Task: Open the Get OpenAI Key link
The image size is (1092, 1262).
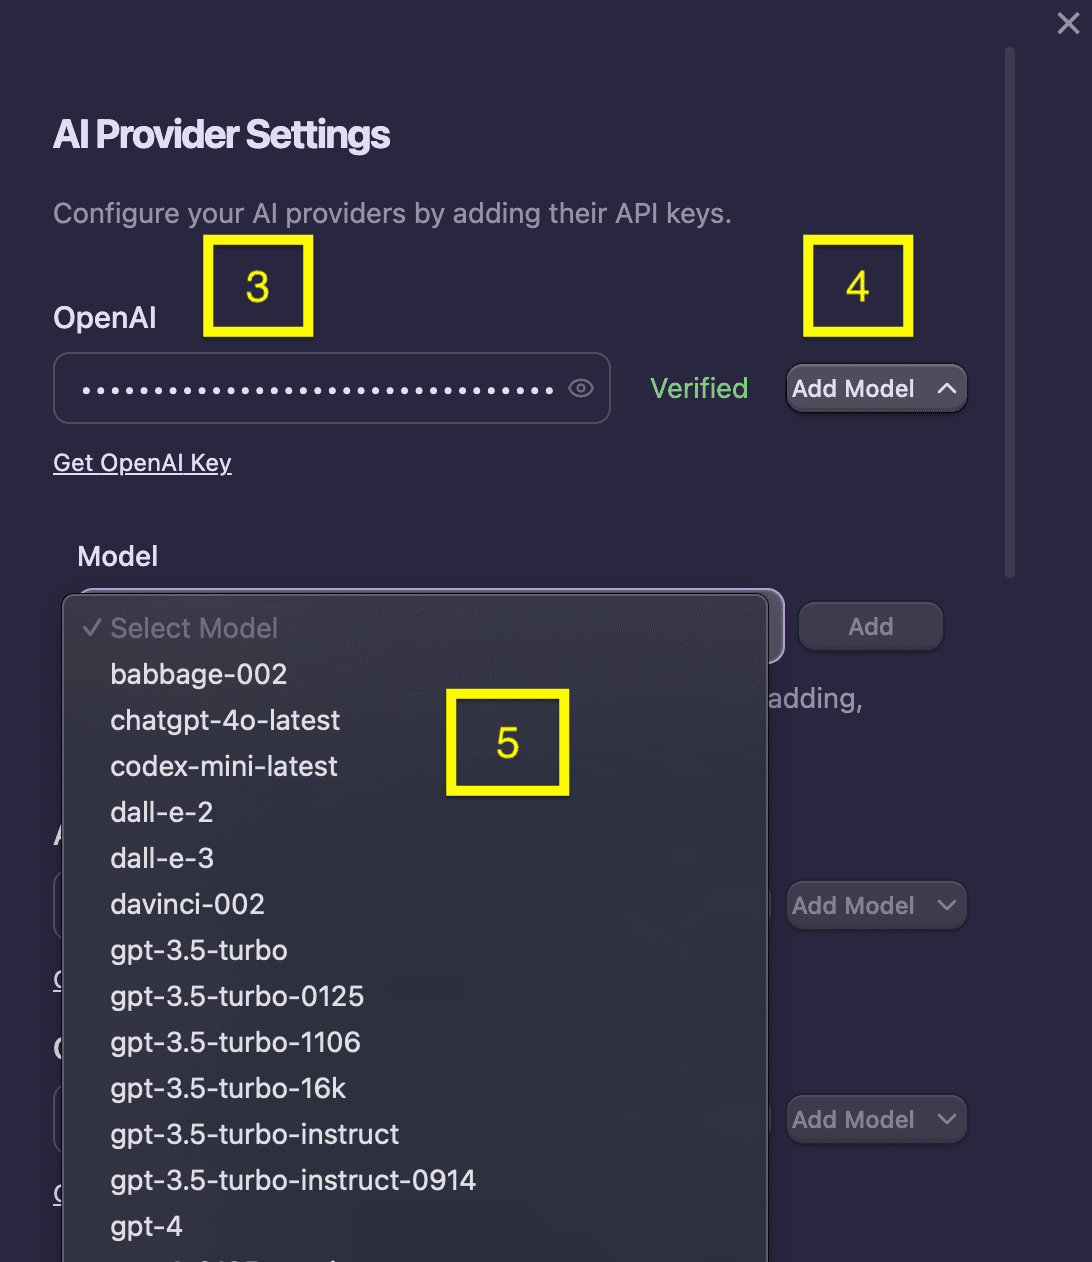Action: click(x=142, y=463)
